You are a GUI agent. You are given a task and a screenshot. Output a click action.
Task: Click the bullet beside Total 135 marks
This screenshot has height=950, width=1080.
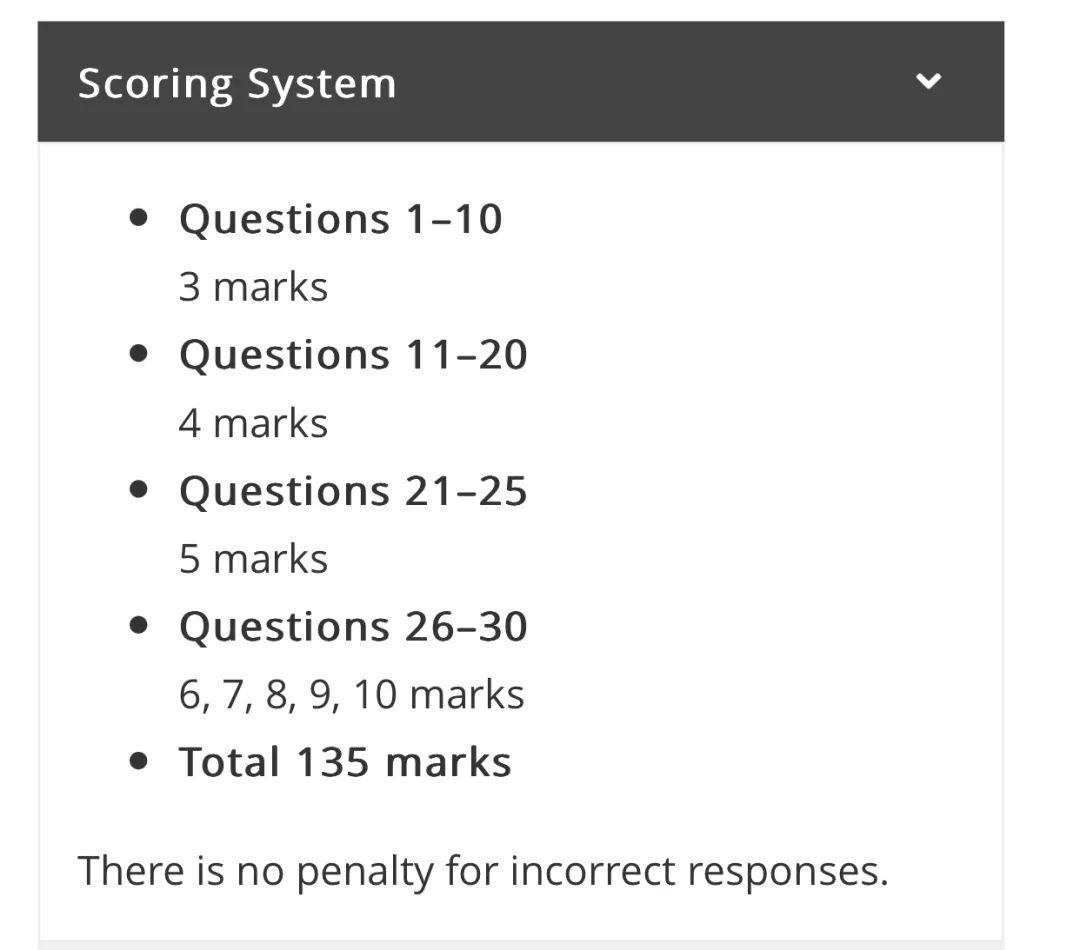click(138, 761)
